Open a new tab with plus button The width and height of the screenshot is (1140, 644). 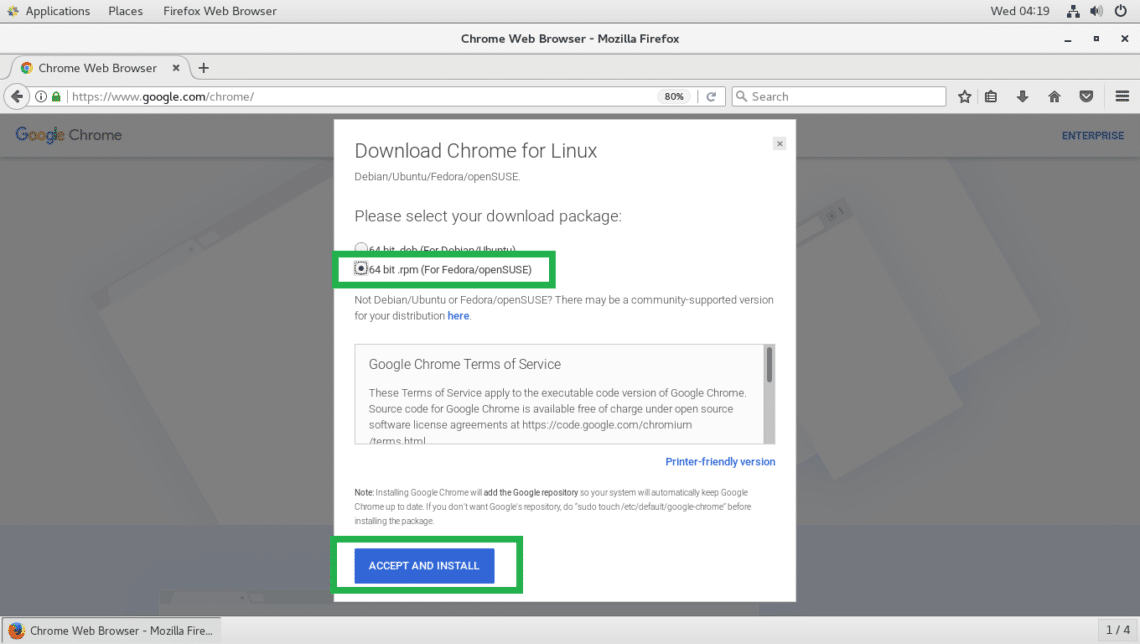tap(204, 68)
